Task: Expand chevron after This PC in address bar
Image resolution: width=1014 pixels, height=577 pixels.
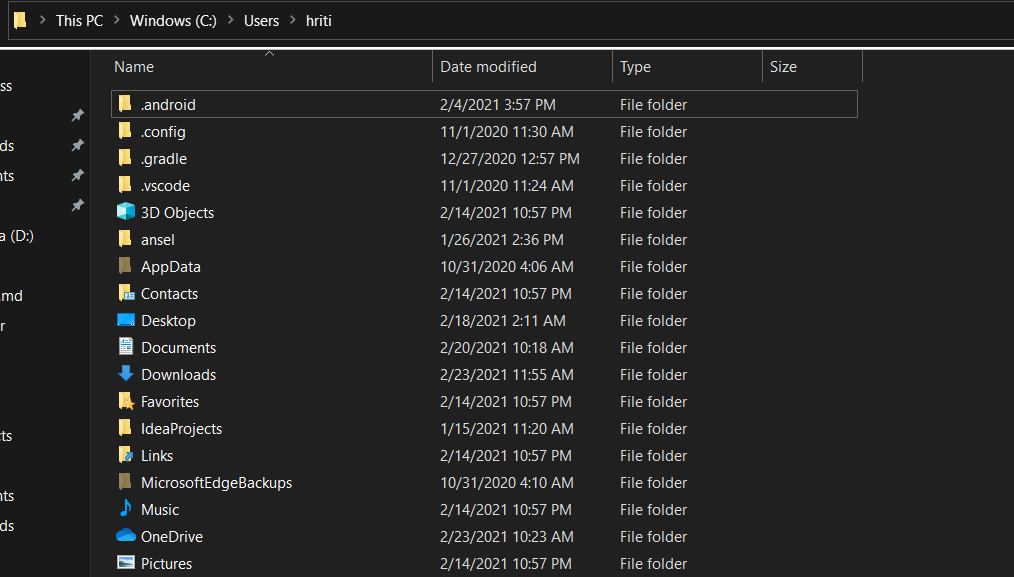Action: pyautogui.click(x=116, y=20)
